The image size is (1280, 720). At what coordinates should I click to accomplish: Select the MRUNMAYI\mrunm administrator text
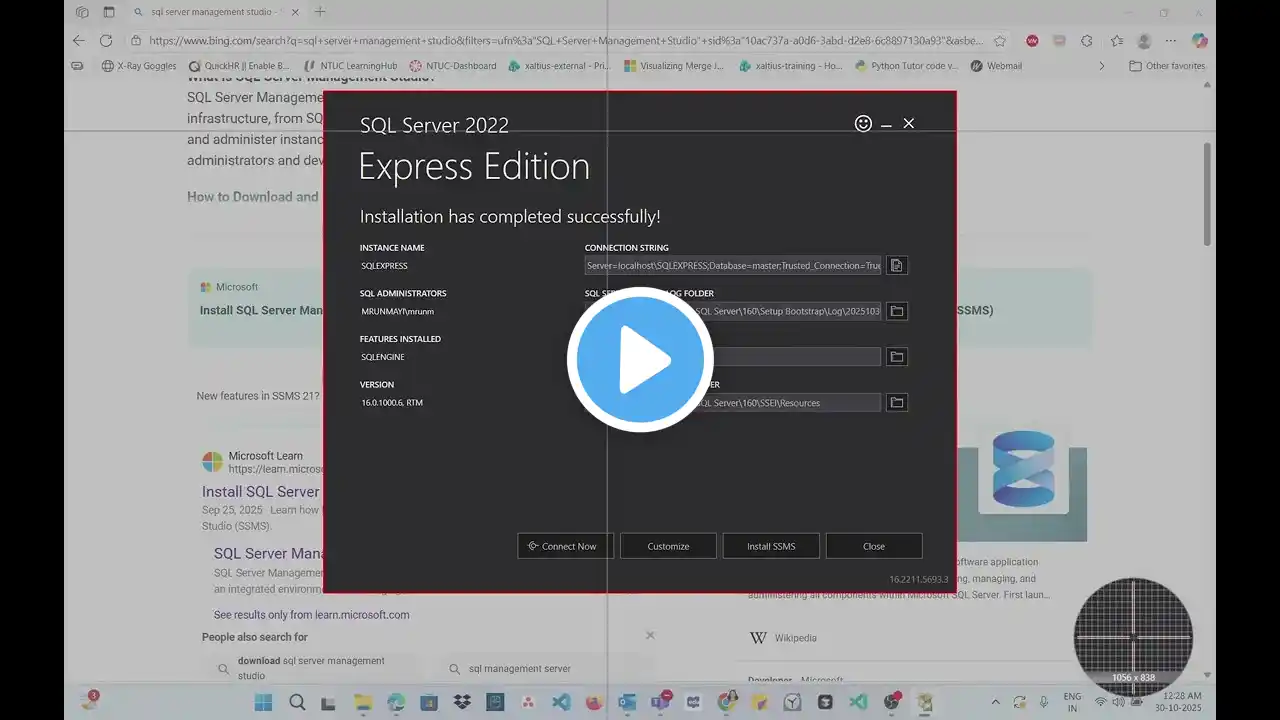[398, 312]
